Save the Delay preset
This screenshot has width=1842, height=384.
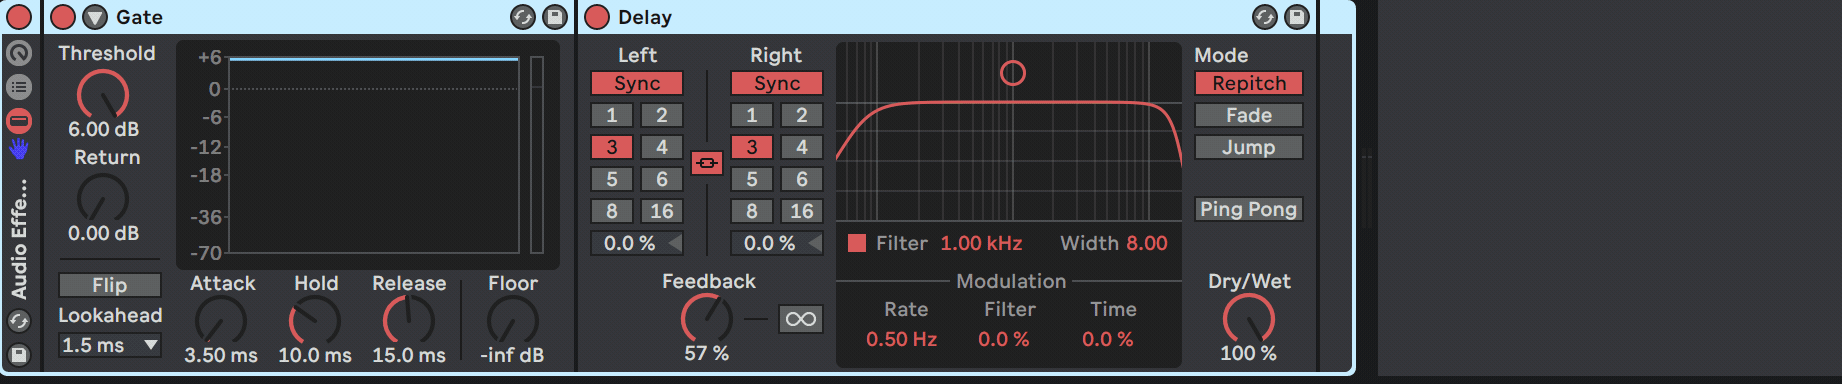coord(1297,17)
